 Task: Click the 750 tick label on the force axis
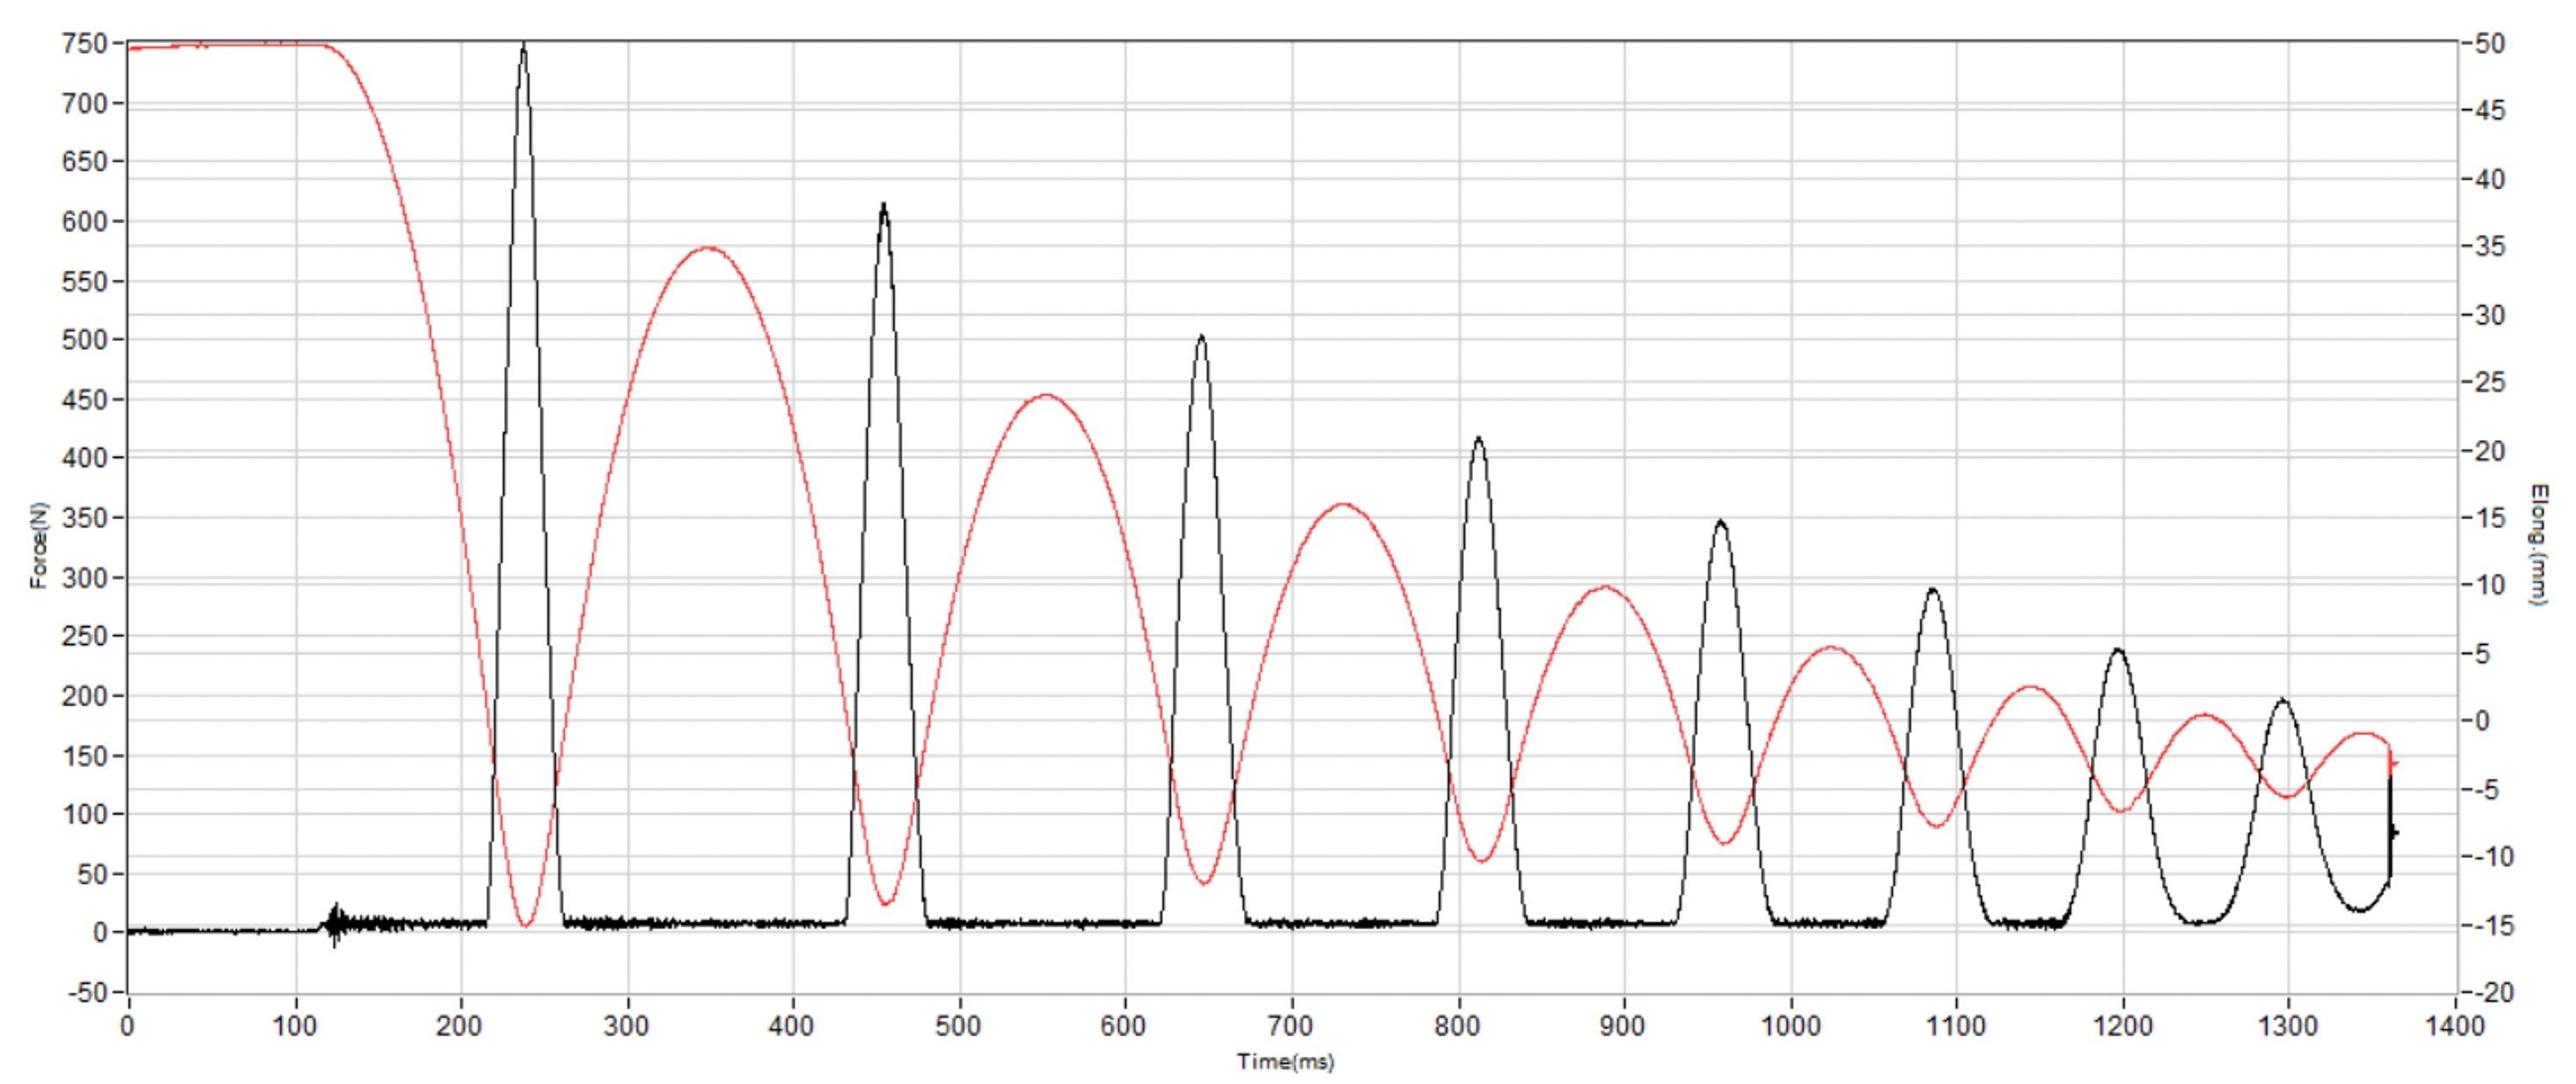point(83,43)
